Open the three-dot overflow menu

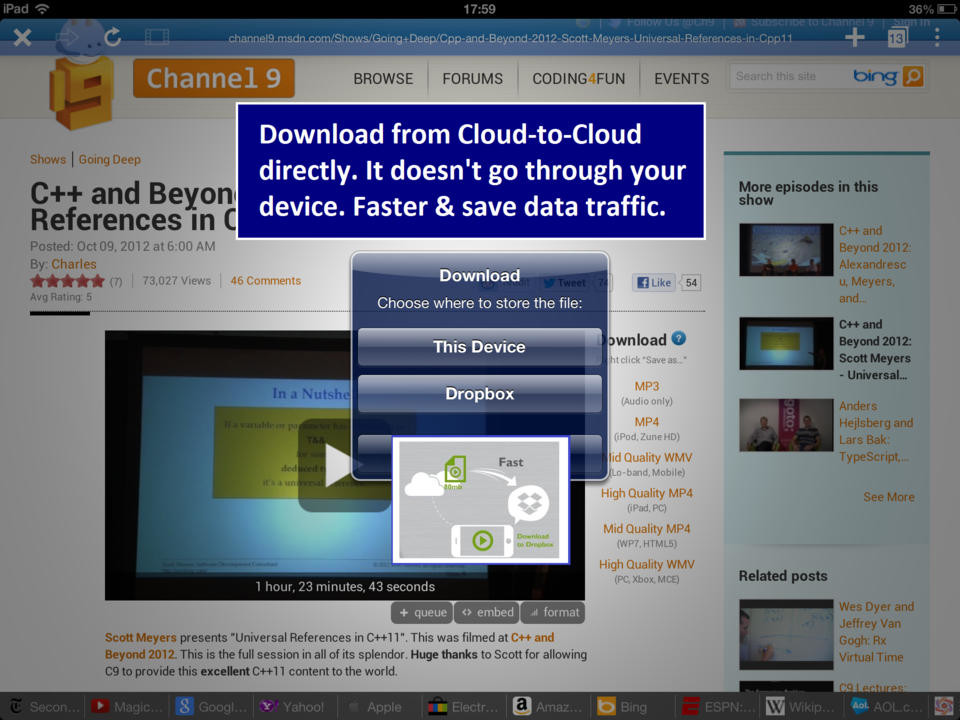pos(937,37)
